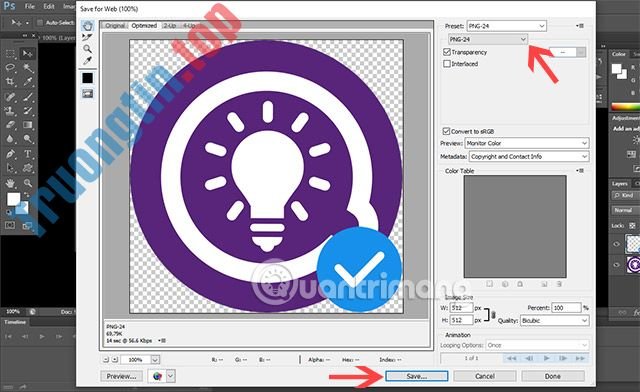Select the Magic Wand tool in Photoshop toolbar
640x392 pixels.
point(27,67)
